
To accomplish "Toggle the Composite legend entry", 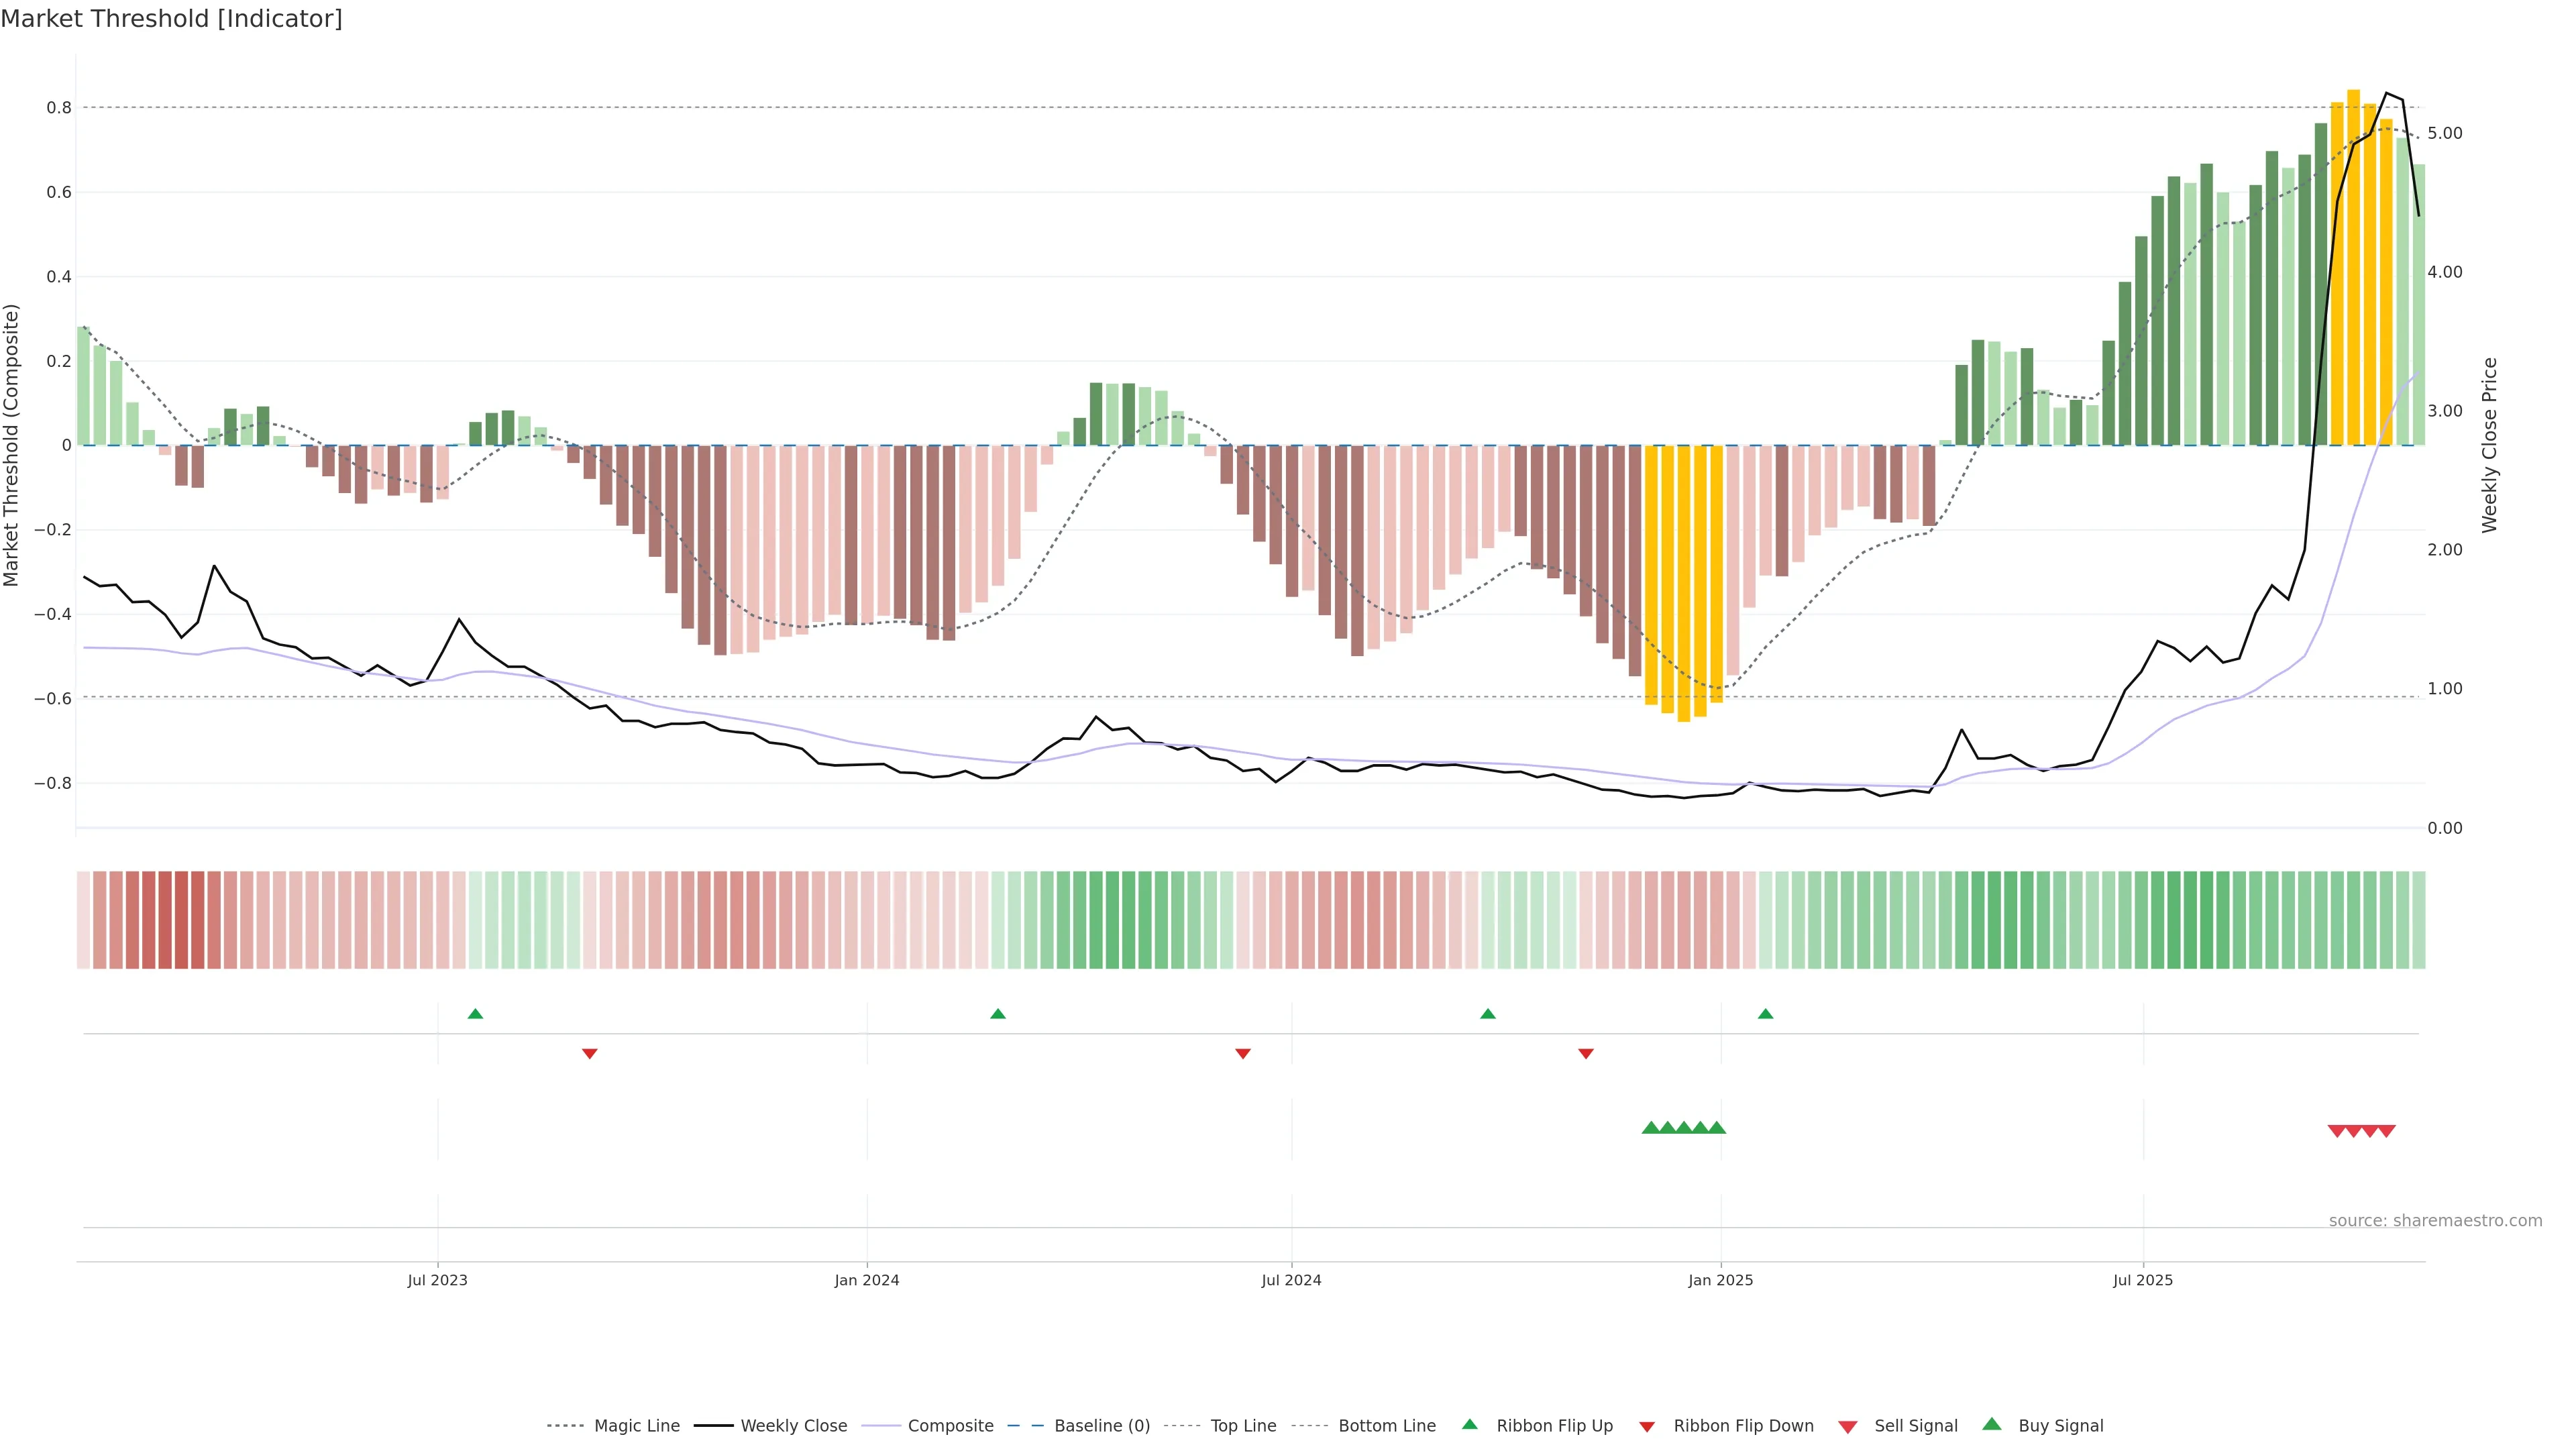I will pos(950,1425).
